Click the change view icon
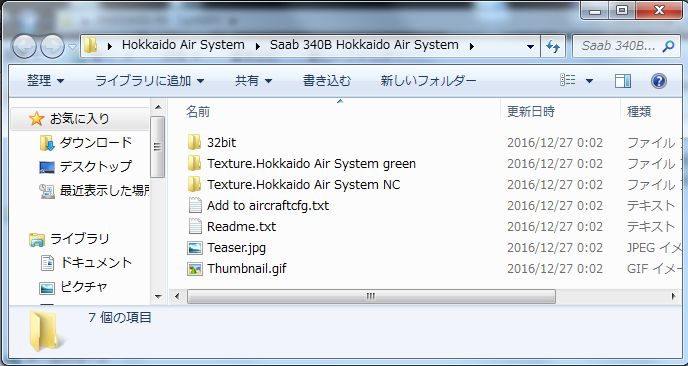Image resolution: width=688 pixels, height=366 pixels. pos(568,80)
